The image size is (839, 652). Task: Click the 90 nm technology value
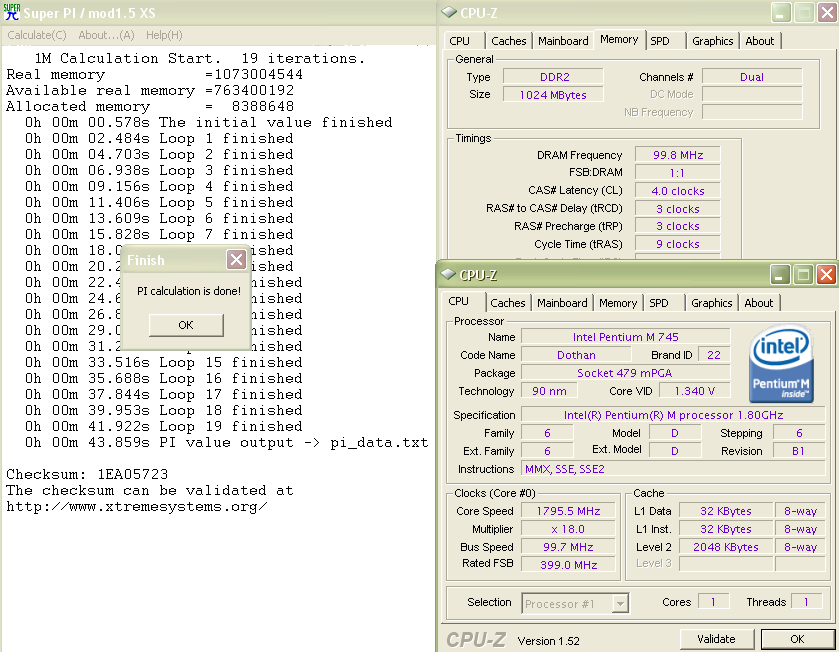coord(549,391)
